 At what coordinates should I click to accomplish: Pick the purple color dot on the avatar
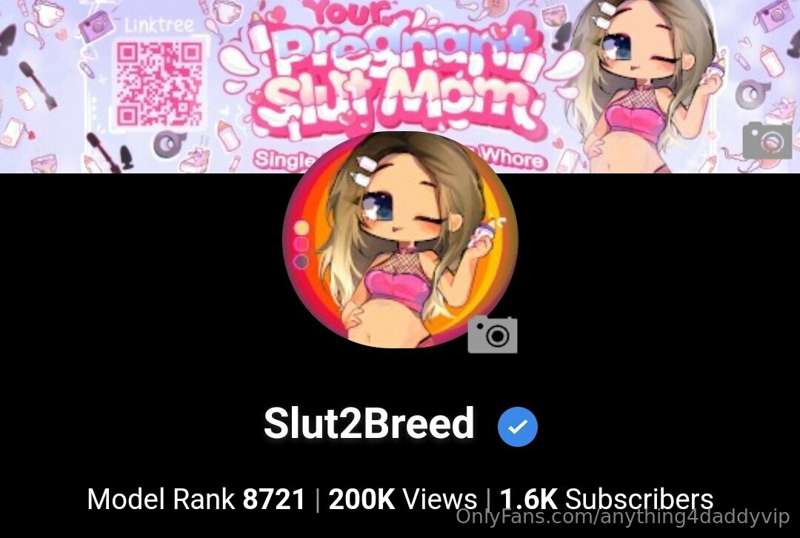[x=301, y=261]
